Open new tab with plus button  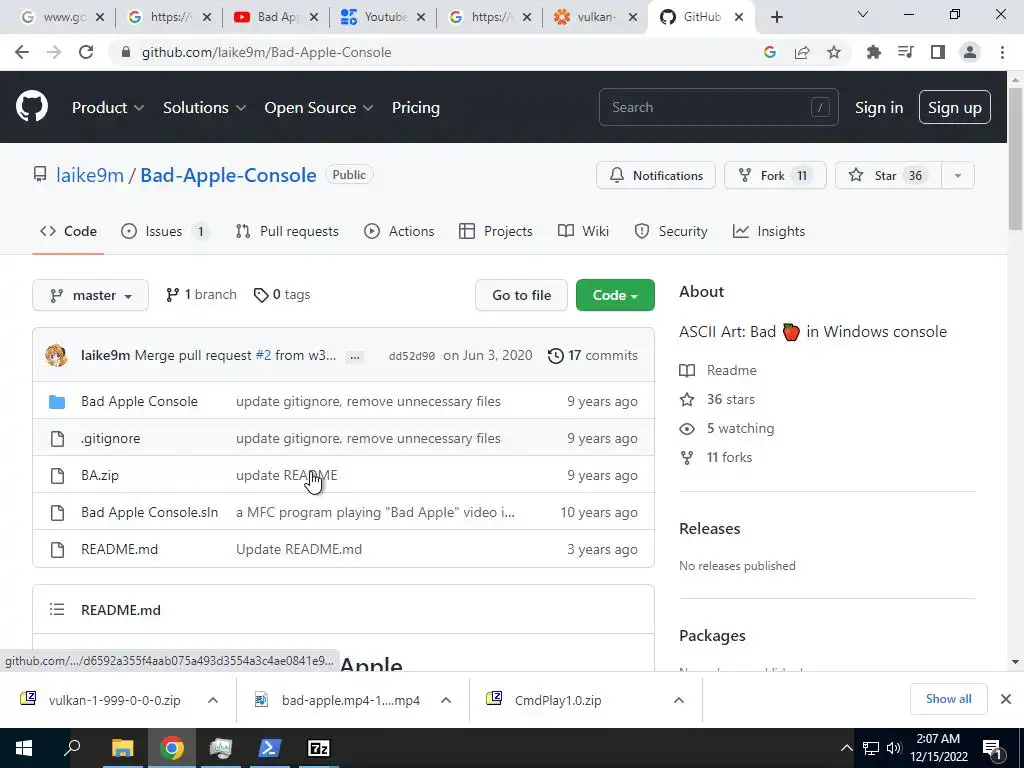(x=776, y=17)
